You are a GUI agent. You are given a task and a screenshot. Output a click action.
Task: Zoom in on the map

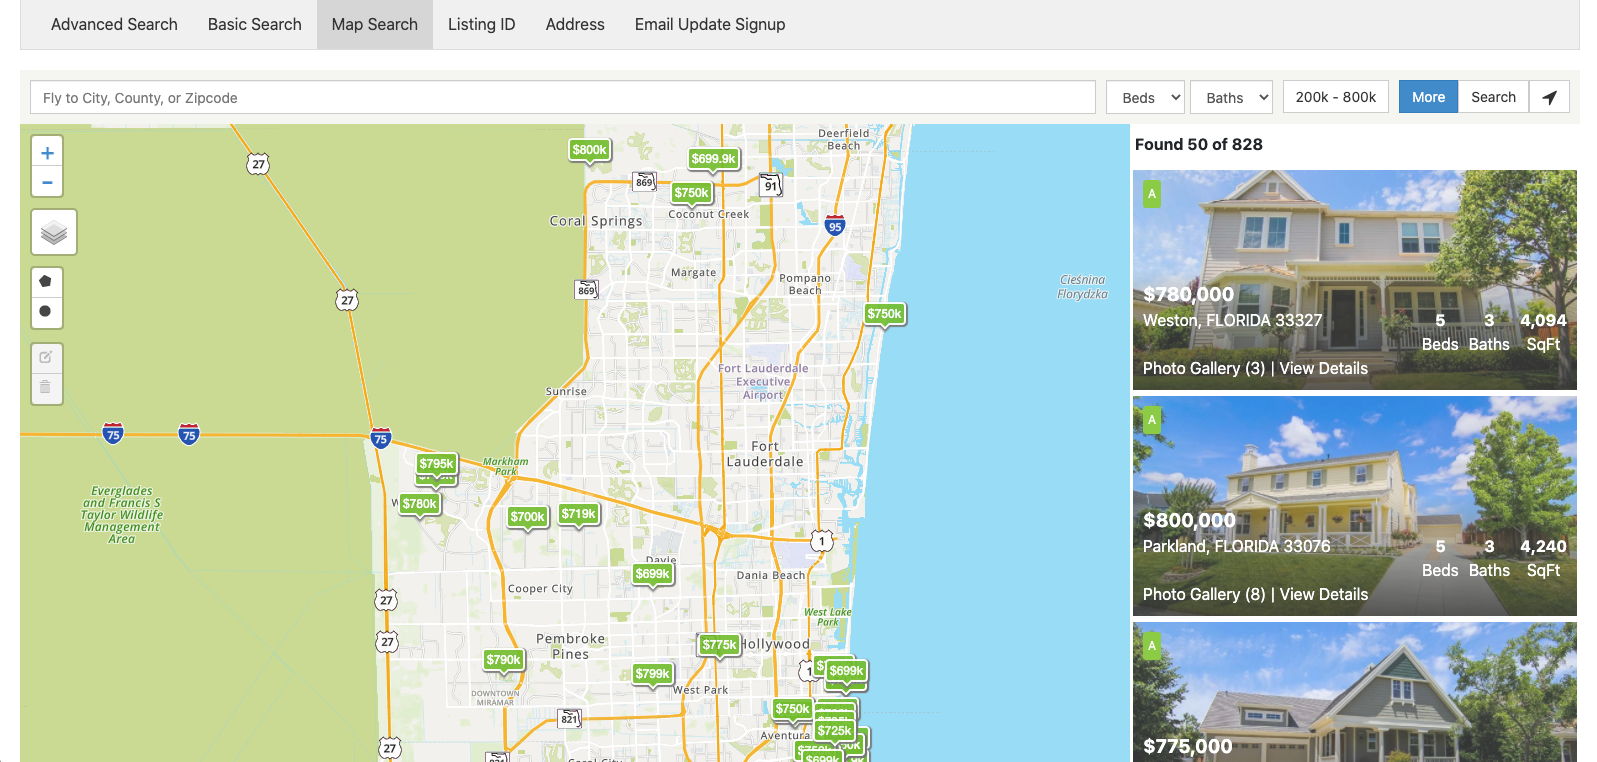tap(47, 153)
